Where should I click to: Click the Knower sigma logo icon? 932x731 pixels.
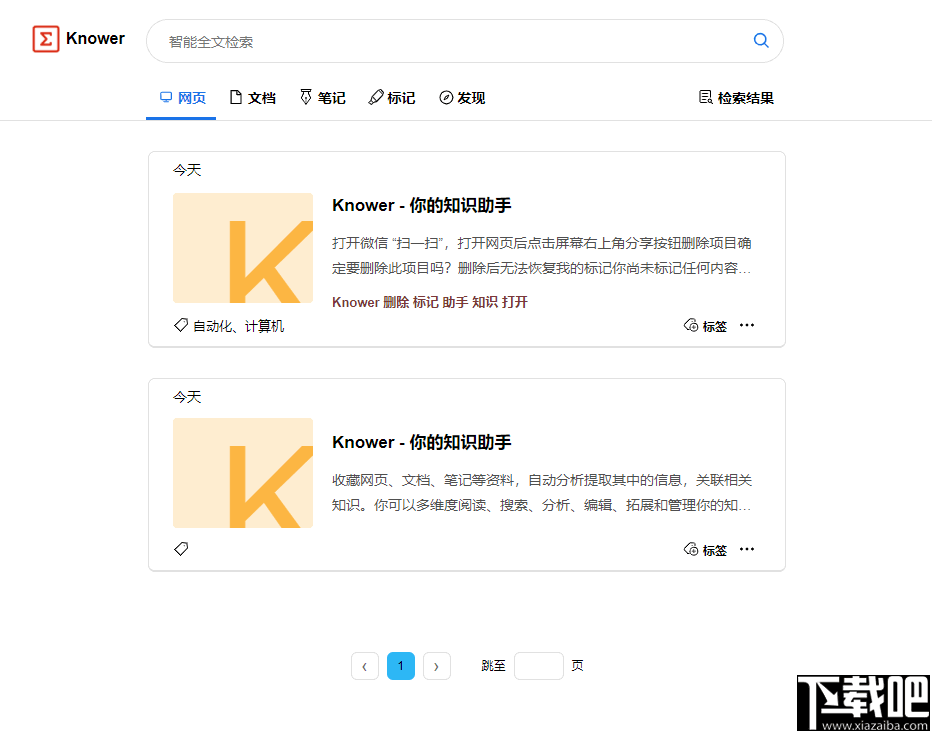click(46, 39)
